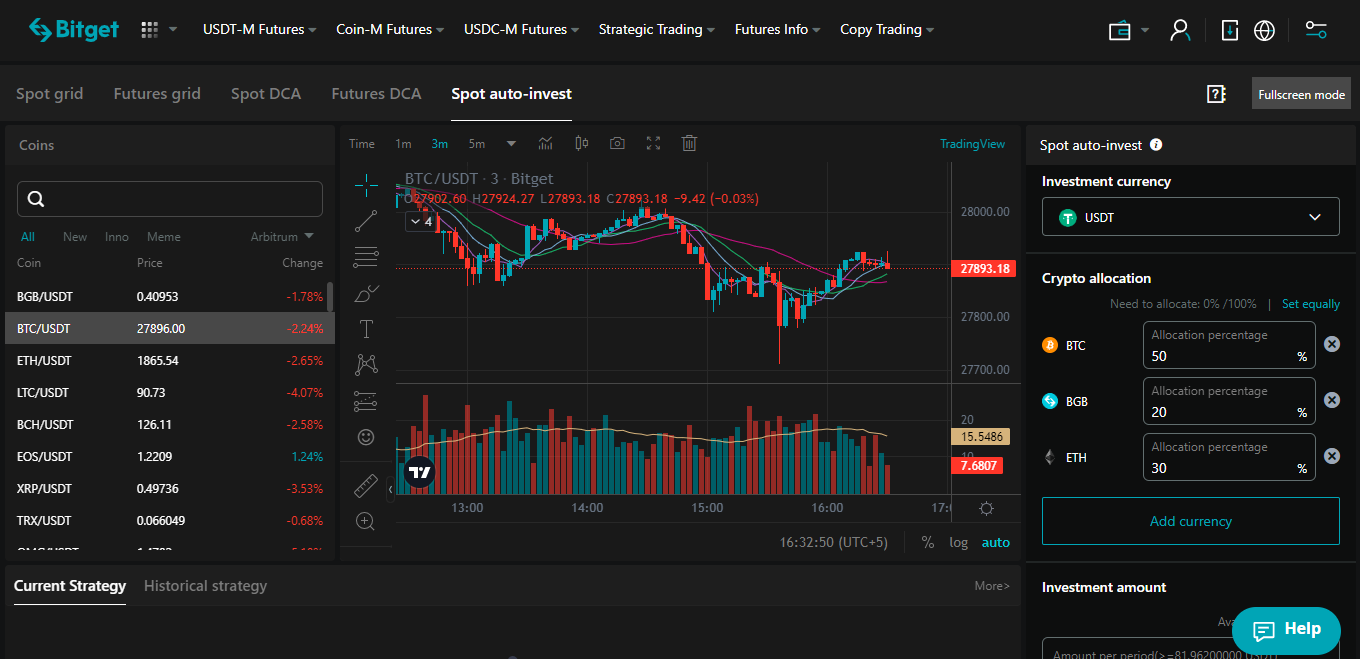
Task: Open the wallet assets icon
Action: 1119,30
